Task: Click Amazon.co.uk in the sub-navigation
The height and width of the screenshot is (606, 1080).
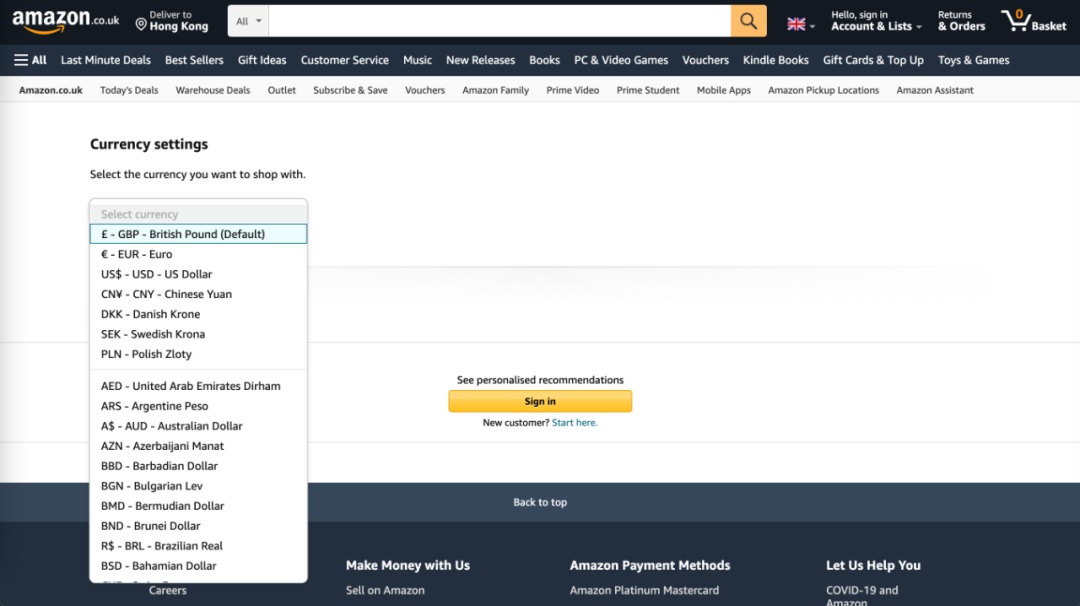Action: pos(50,90)
